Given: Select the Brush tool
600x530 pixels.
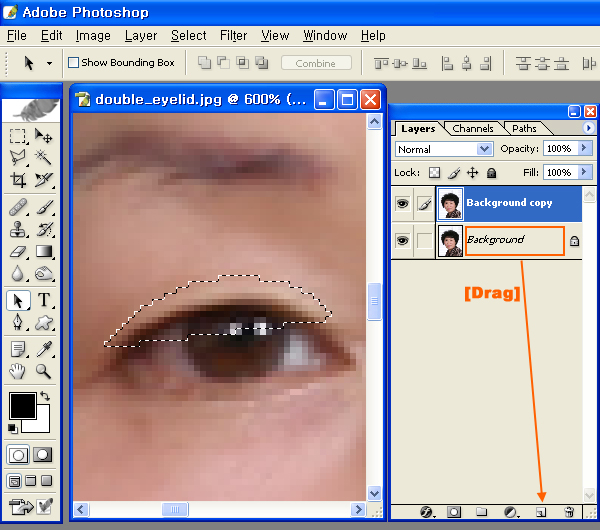Looking at the screenshot, I should coord(43,207).
